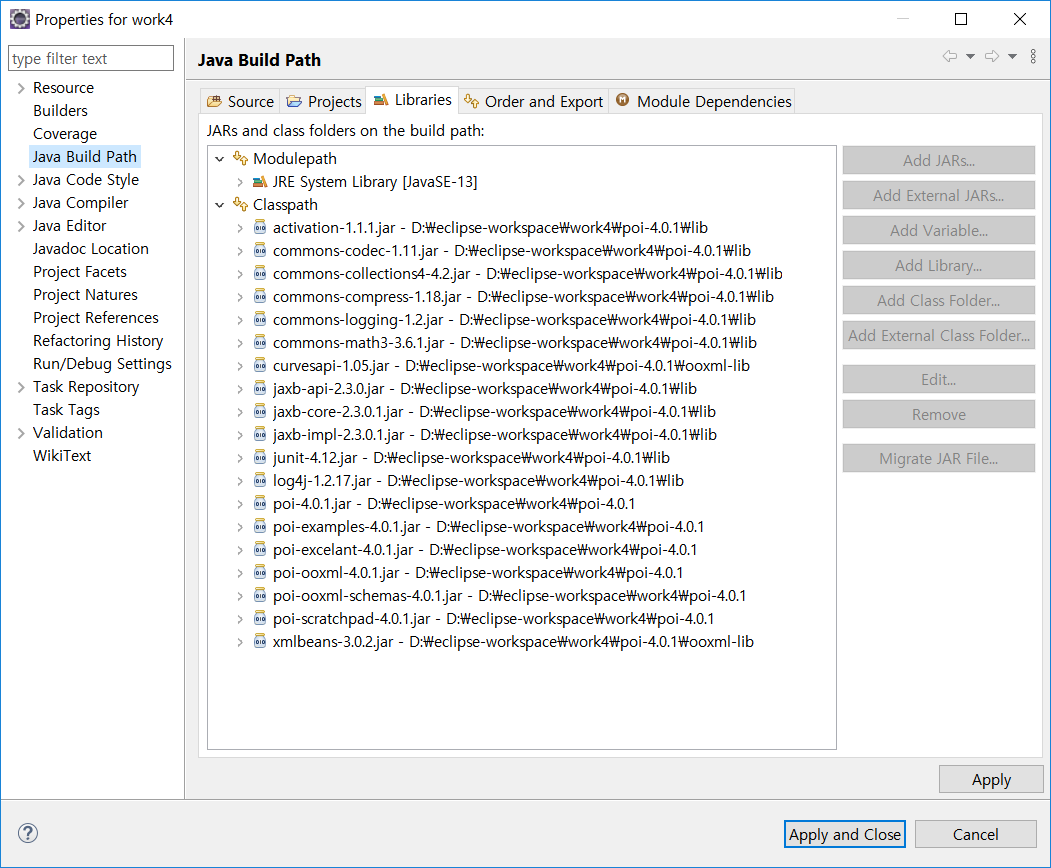Screen dimensions: 1051x868
Task: Select Project Facets in sidebar
Action: click(x=80, y=271)
